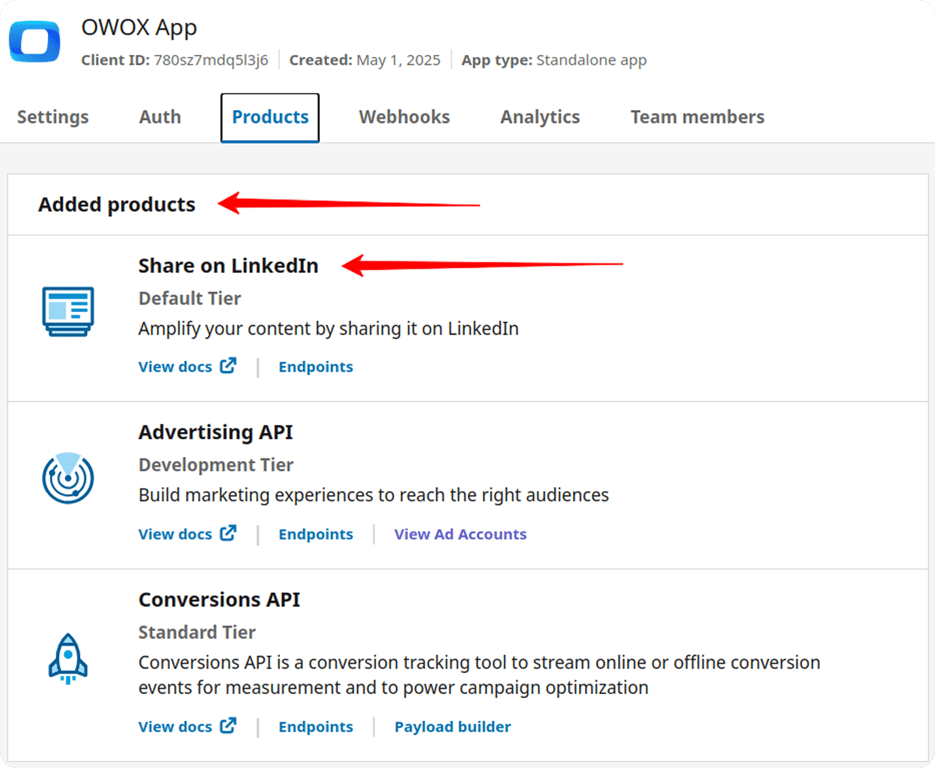935x768 pixels.
Task: Select the Products tab
Action: (270, 117)
